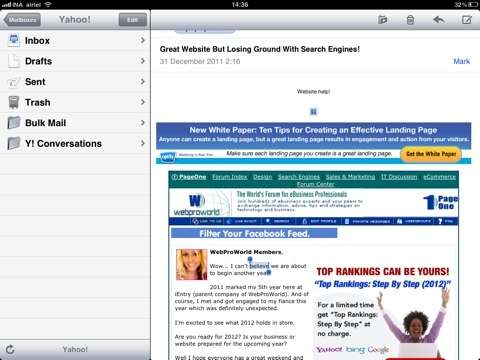Tap the Bulk Mail folder icon
This screenshot has height=360, width=480.
[x=14, y=123]
